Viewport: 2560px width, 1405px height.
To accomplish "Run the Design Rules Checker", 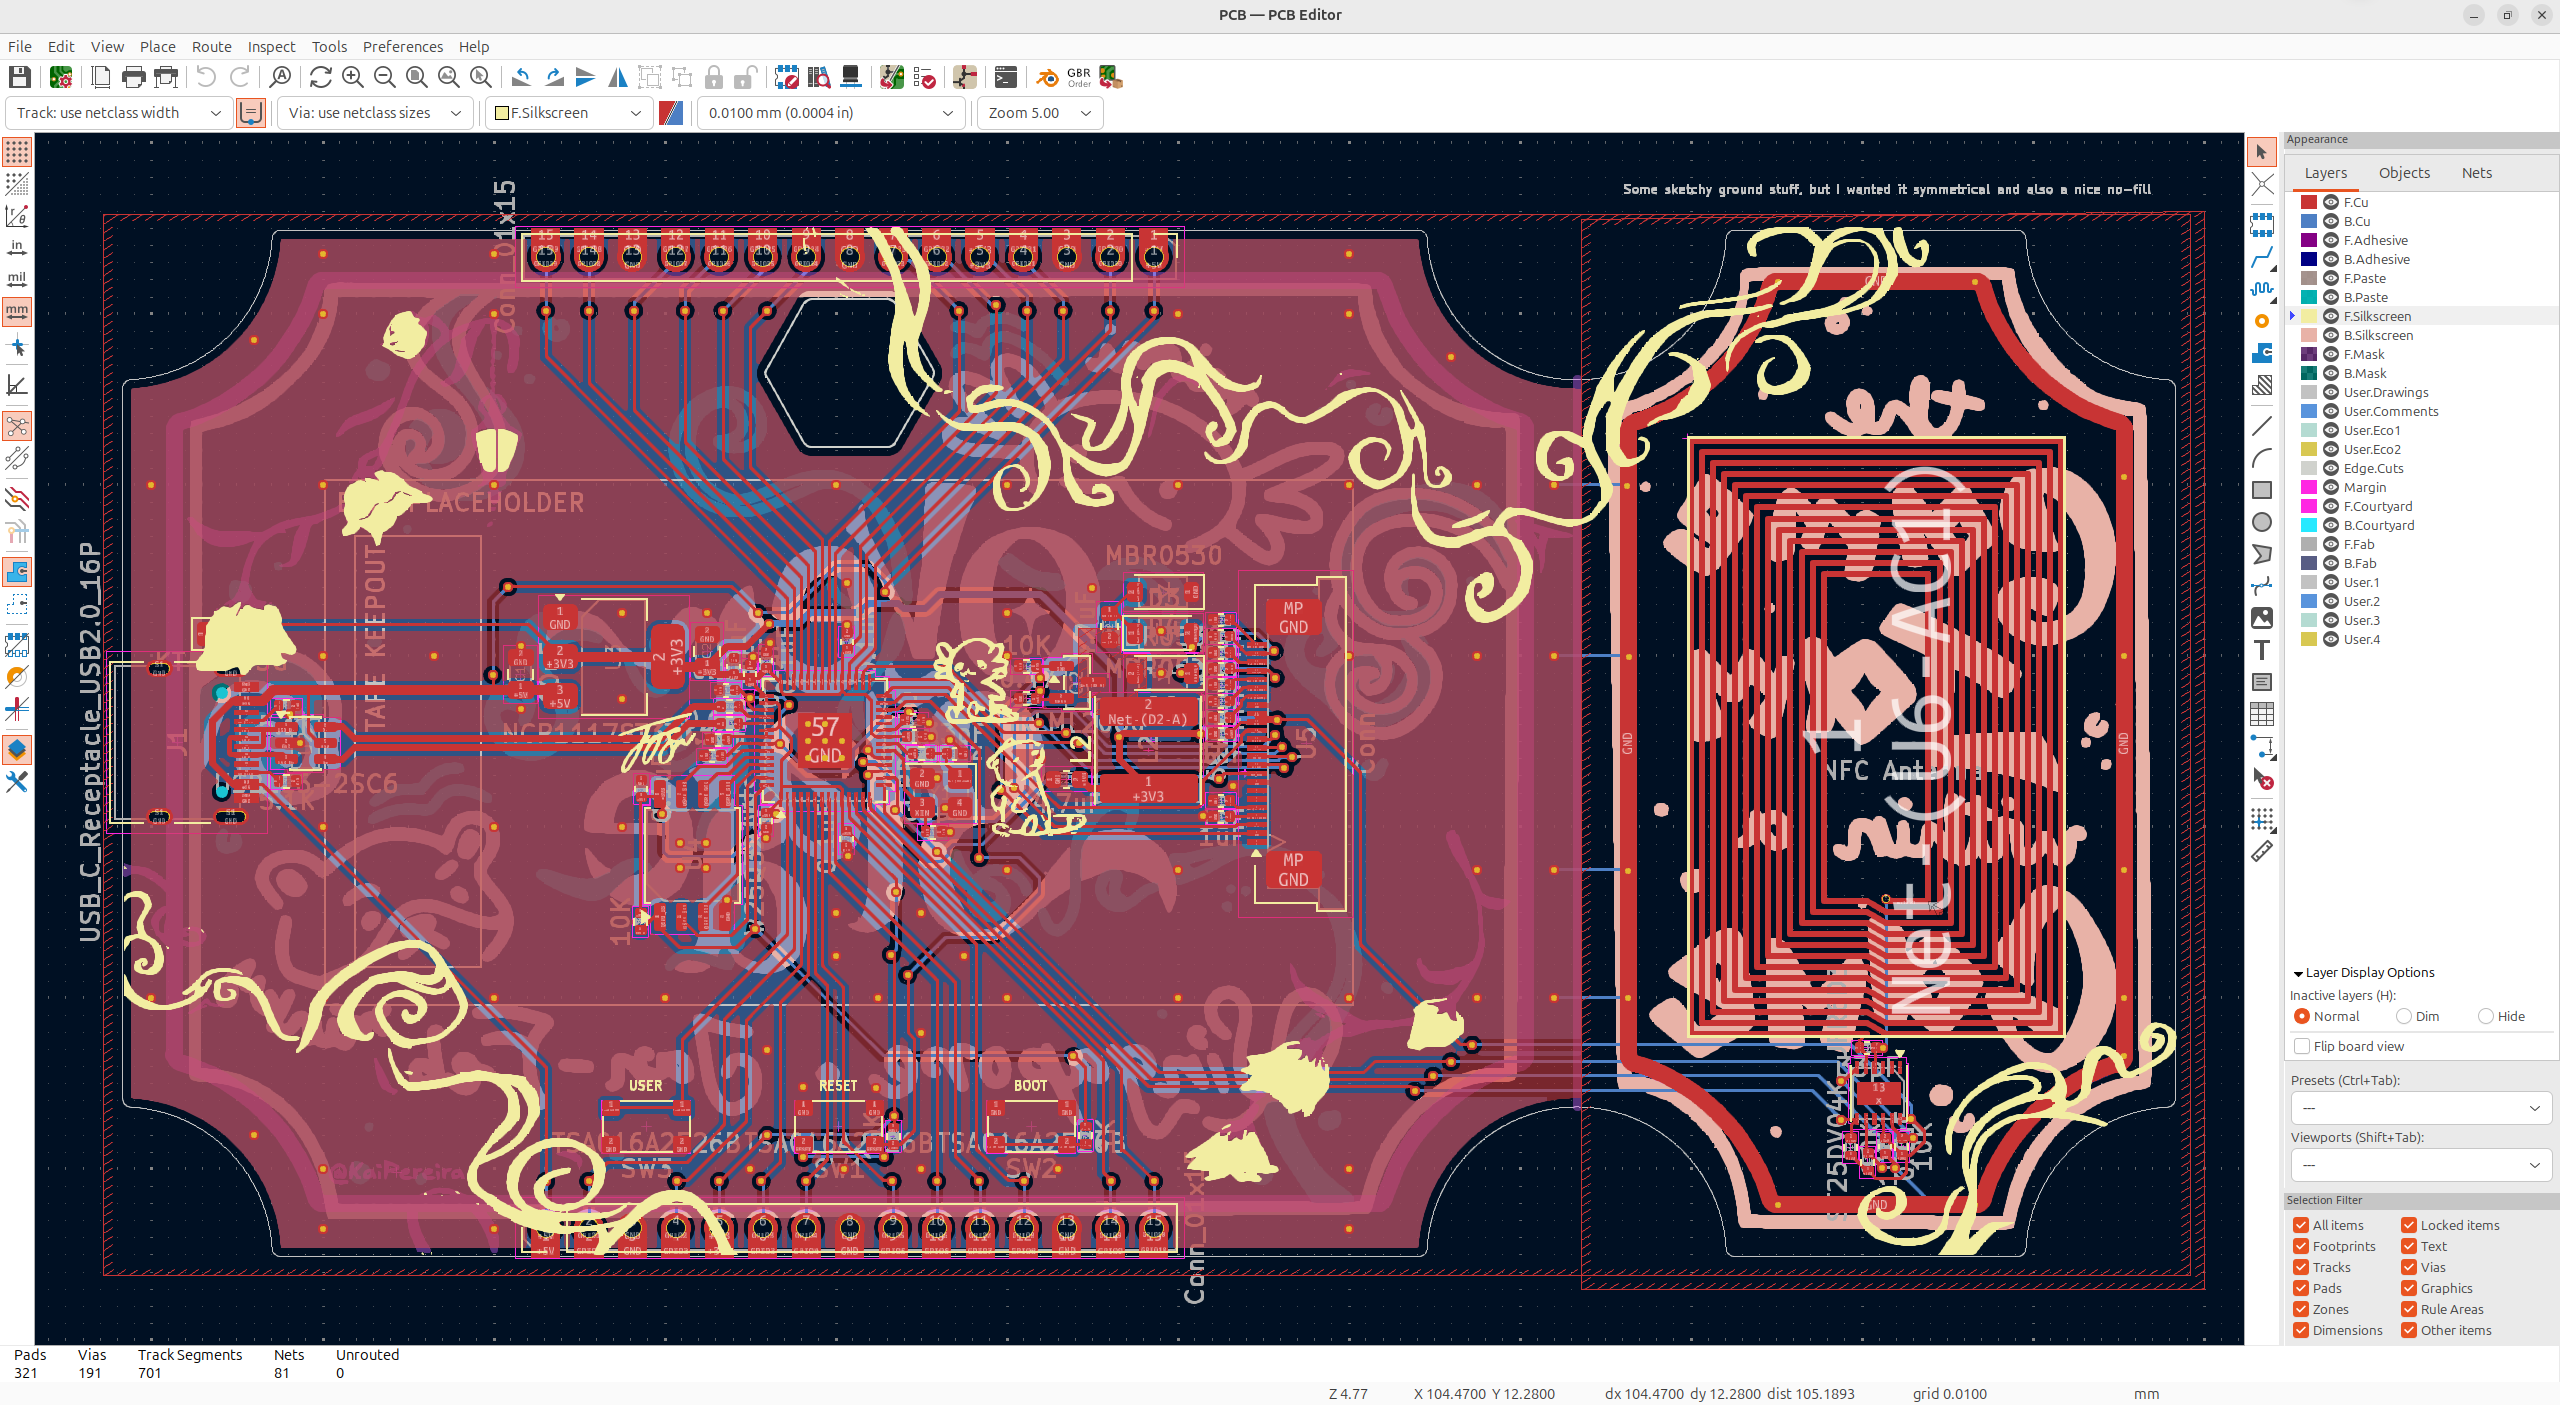I will point(924,77).
